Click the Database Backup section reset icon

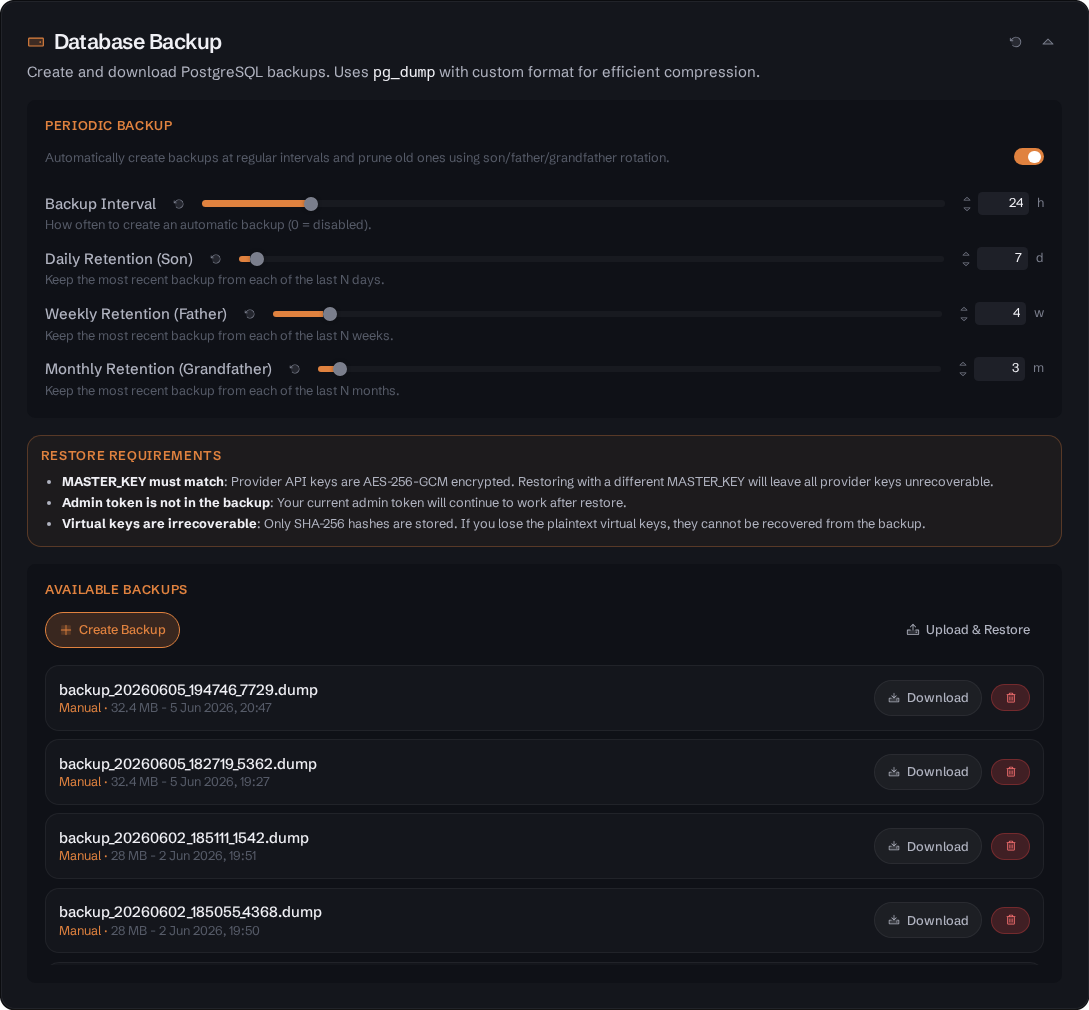[x=1015, y=42]
